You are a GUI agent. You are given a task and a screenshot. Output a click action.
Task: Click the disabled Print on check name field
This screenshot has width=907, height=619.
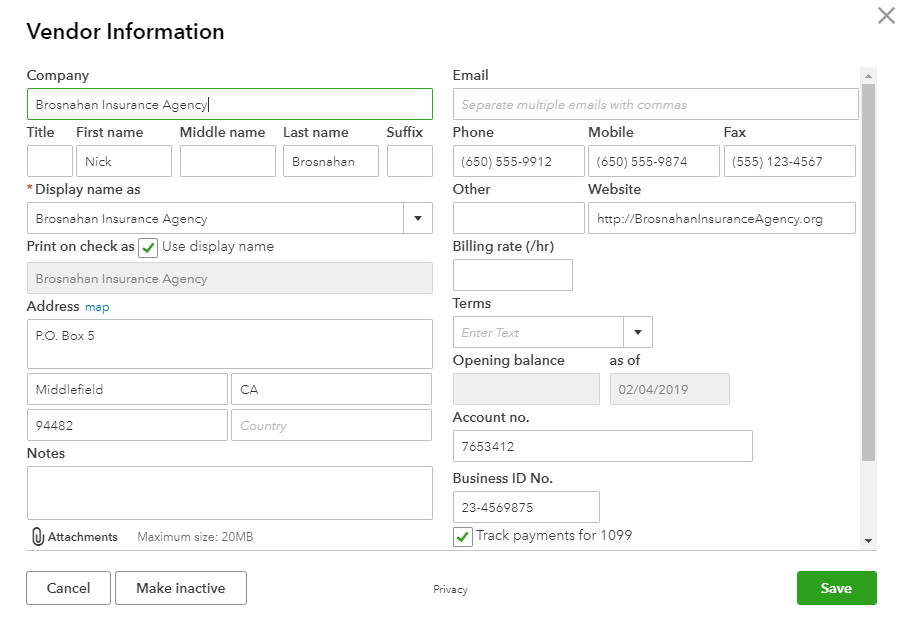click(x=230, y=278)
